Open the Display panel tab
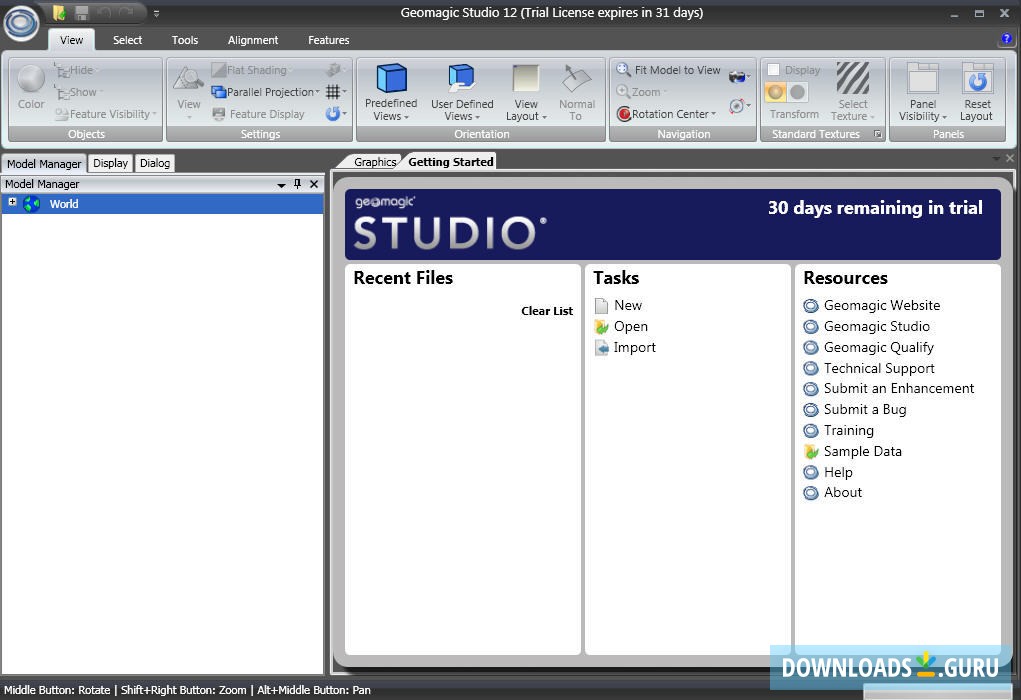Image resolution: width=1021 pixels, height=700 pixels. tap(110, 163)
